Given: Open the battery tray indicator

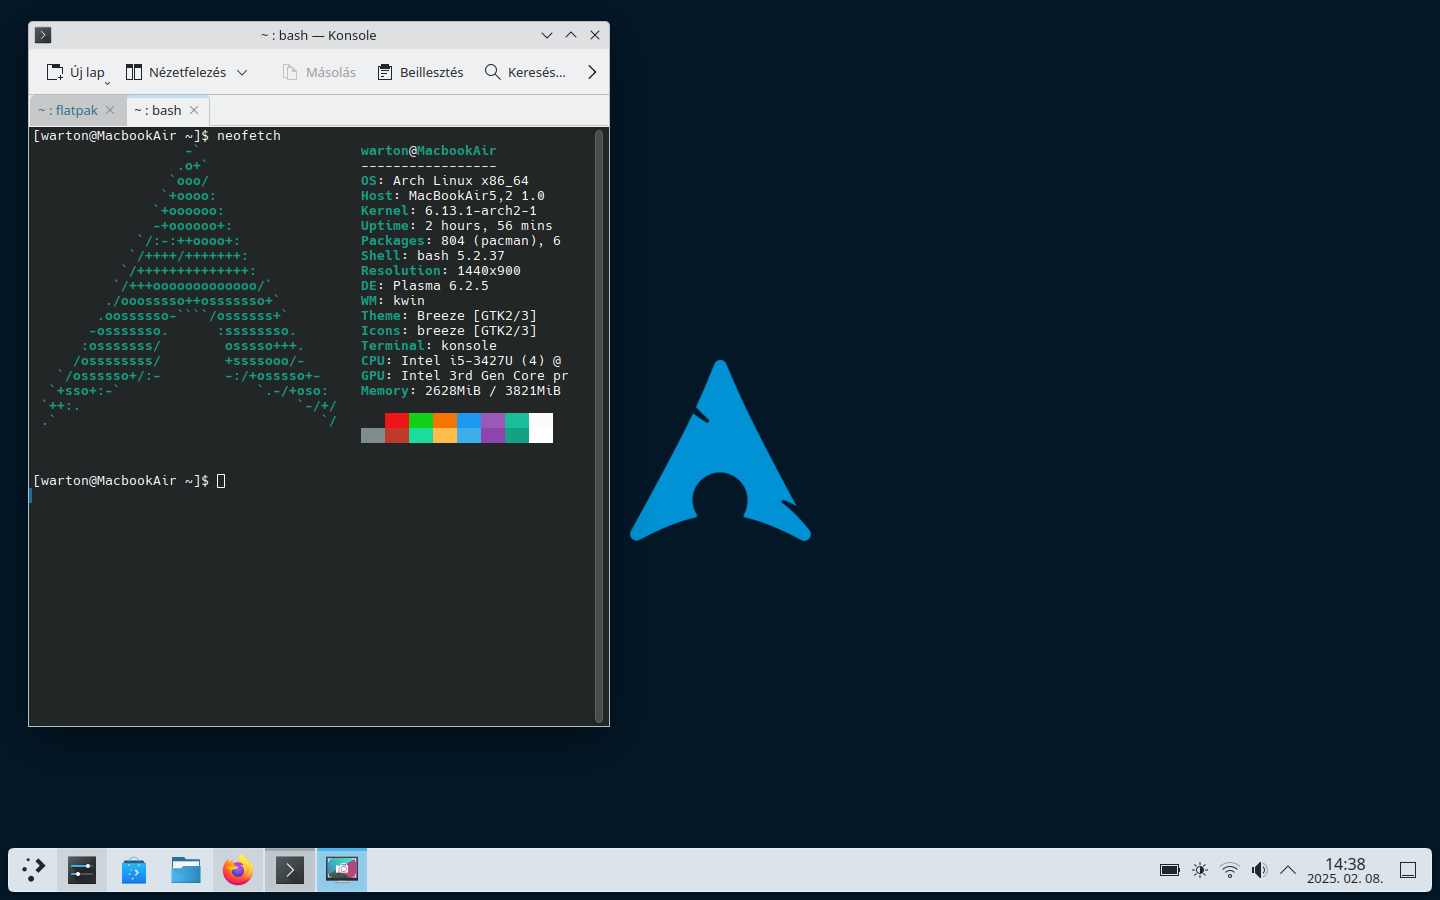Looking at the screenshot, I should tap(1170, 870).
